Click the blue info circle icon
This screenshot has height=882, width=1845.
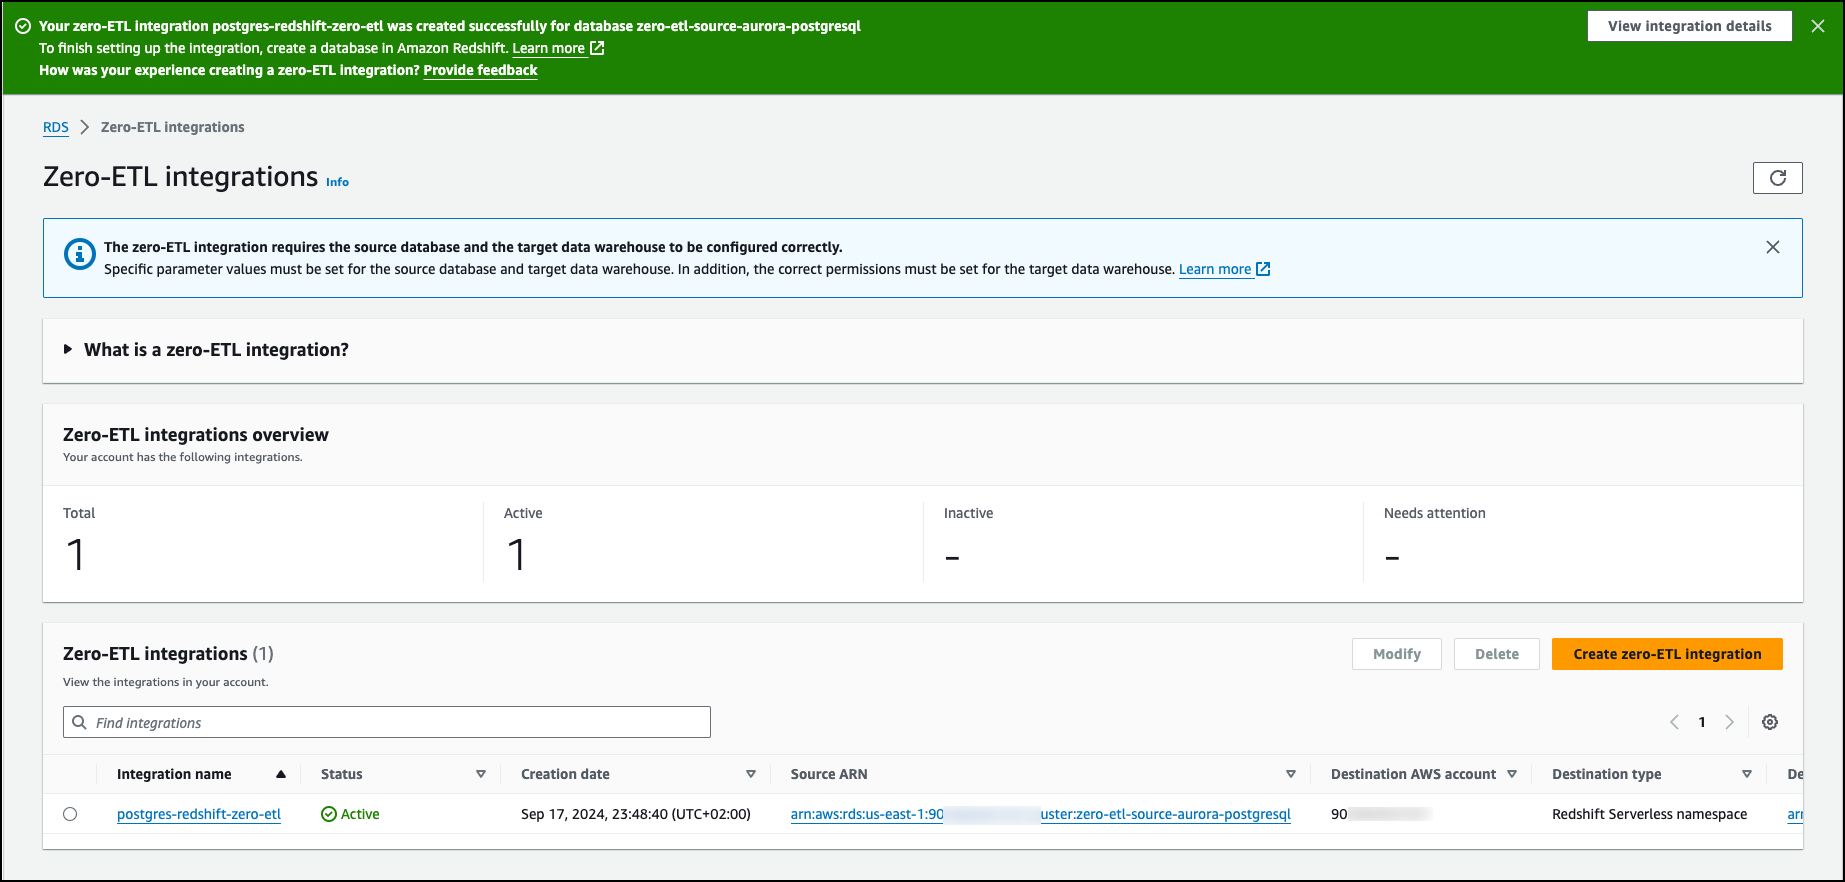click(x=80, y=254)
